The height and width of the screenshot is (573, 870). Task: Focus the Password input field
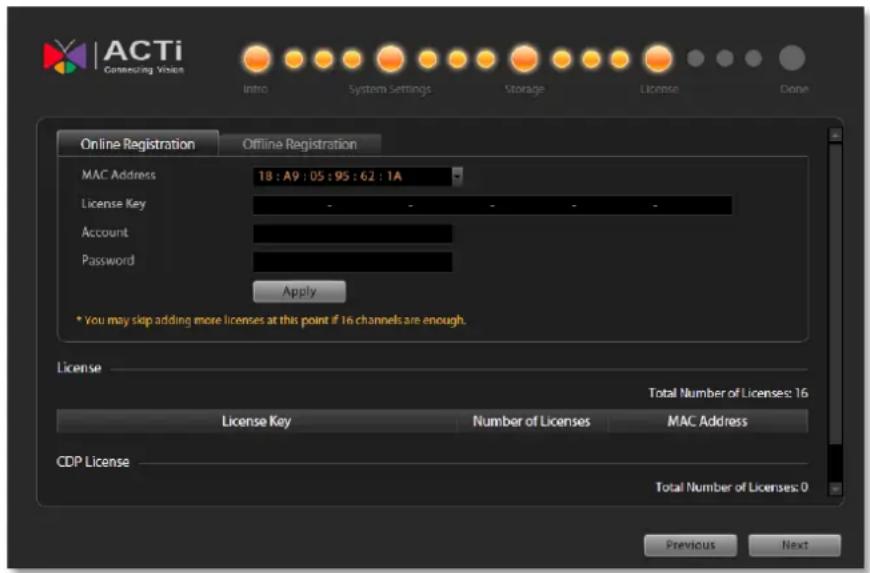[x=352, y=262]
